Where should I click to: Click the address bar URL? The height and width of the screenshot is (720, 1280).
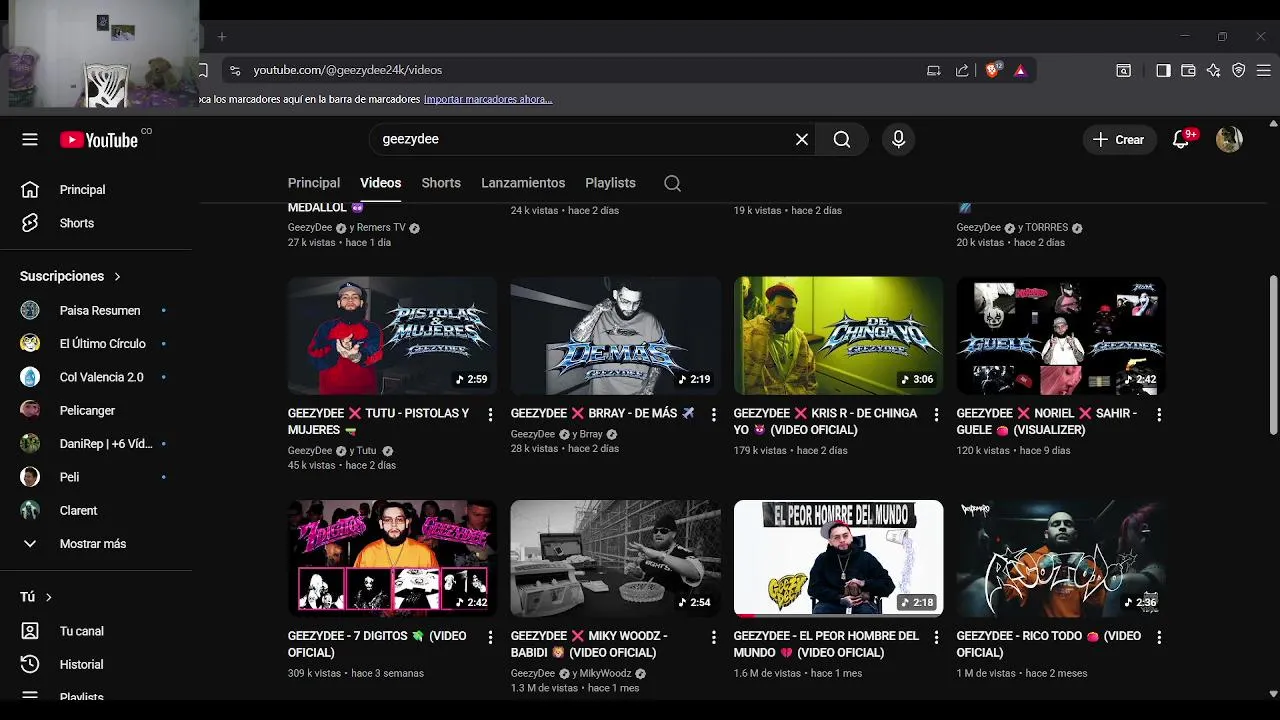click(347, 70)
